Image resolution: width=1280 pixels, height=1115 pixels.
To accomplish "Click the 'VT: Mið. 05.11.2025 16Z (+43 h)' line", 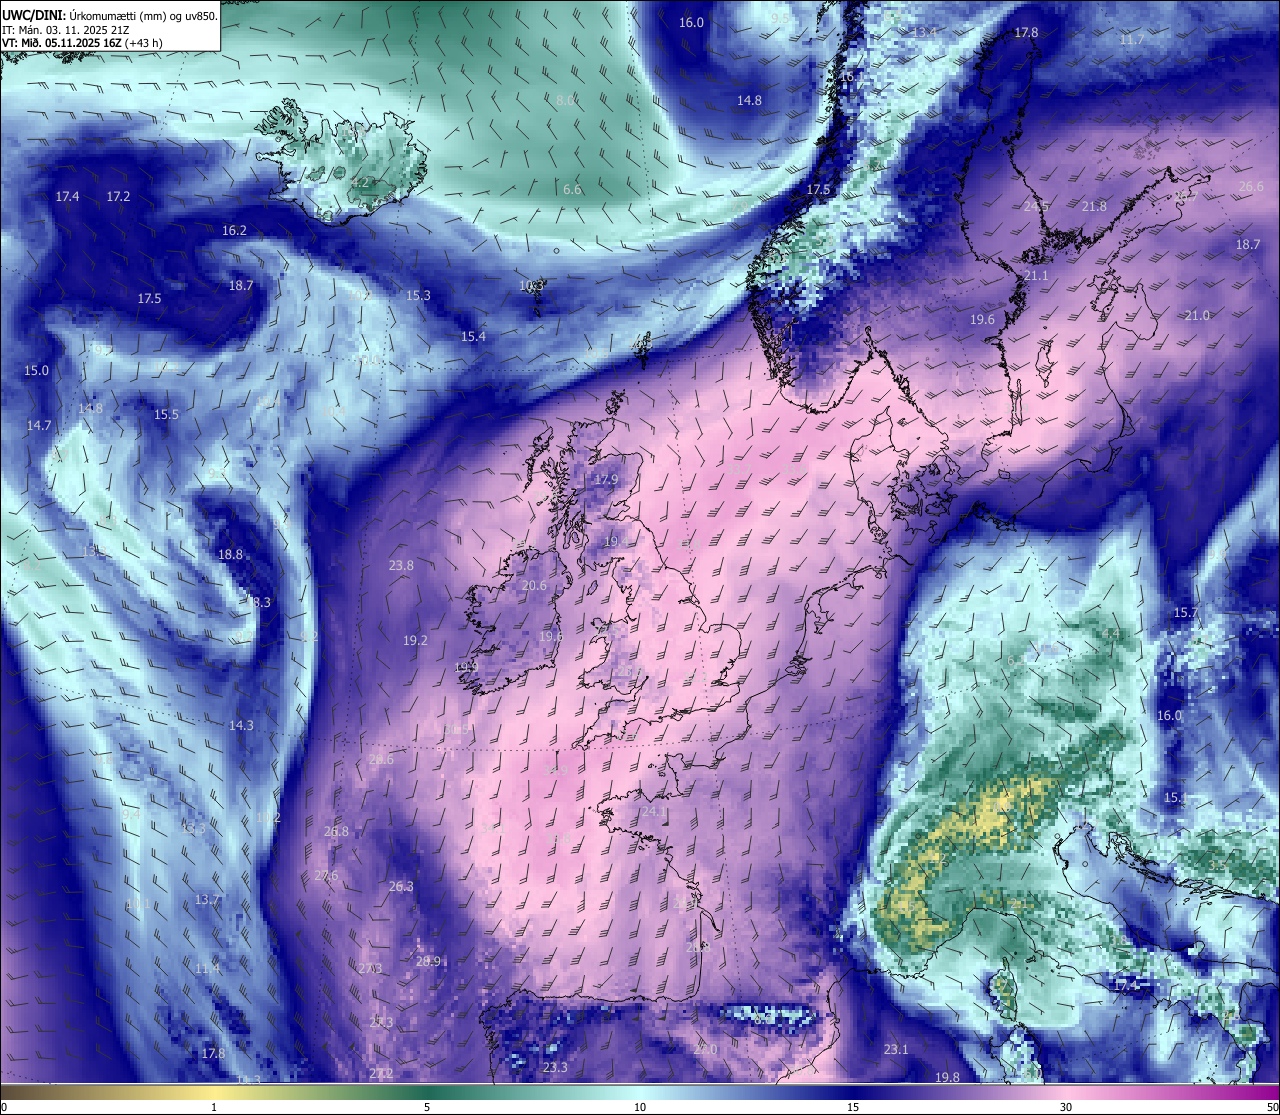I will [x=82, y=42].
